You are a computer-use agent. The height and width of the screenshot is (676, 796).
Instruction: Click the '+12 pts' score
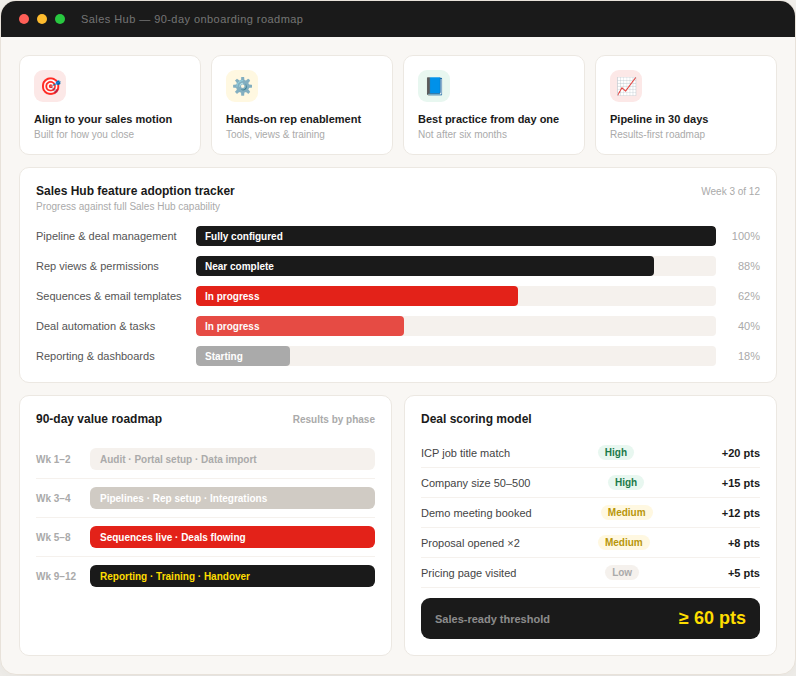point(741,513)
